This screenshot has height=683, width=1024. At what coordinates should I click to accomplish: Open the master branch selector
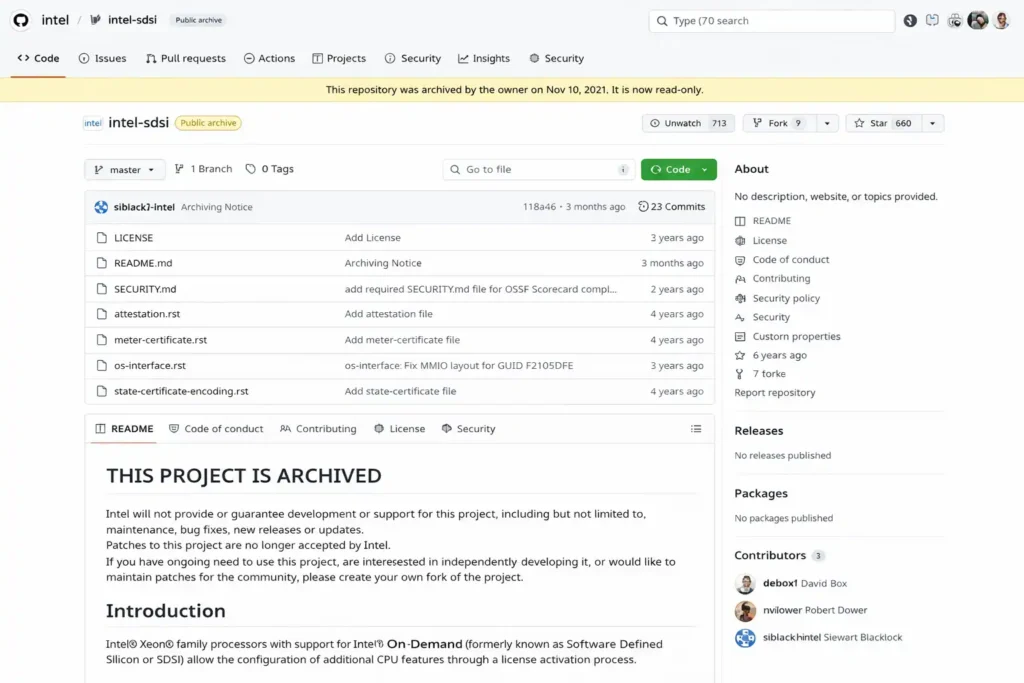click(x=124, y=169)
